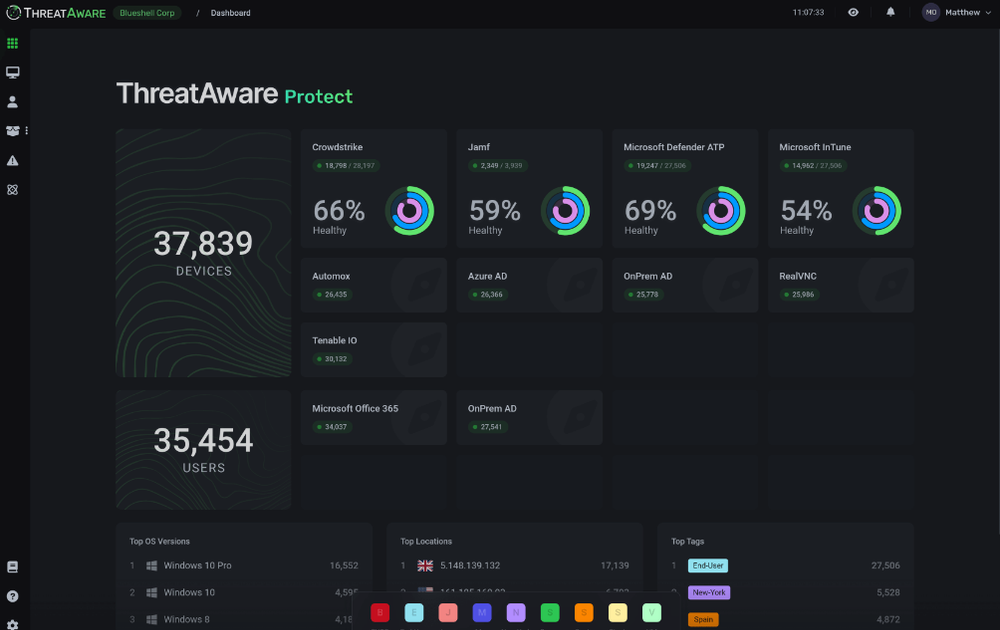Toggle the eye visibility icon in header

(853, 12)
